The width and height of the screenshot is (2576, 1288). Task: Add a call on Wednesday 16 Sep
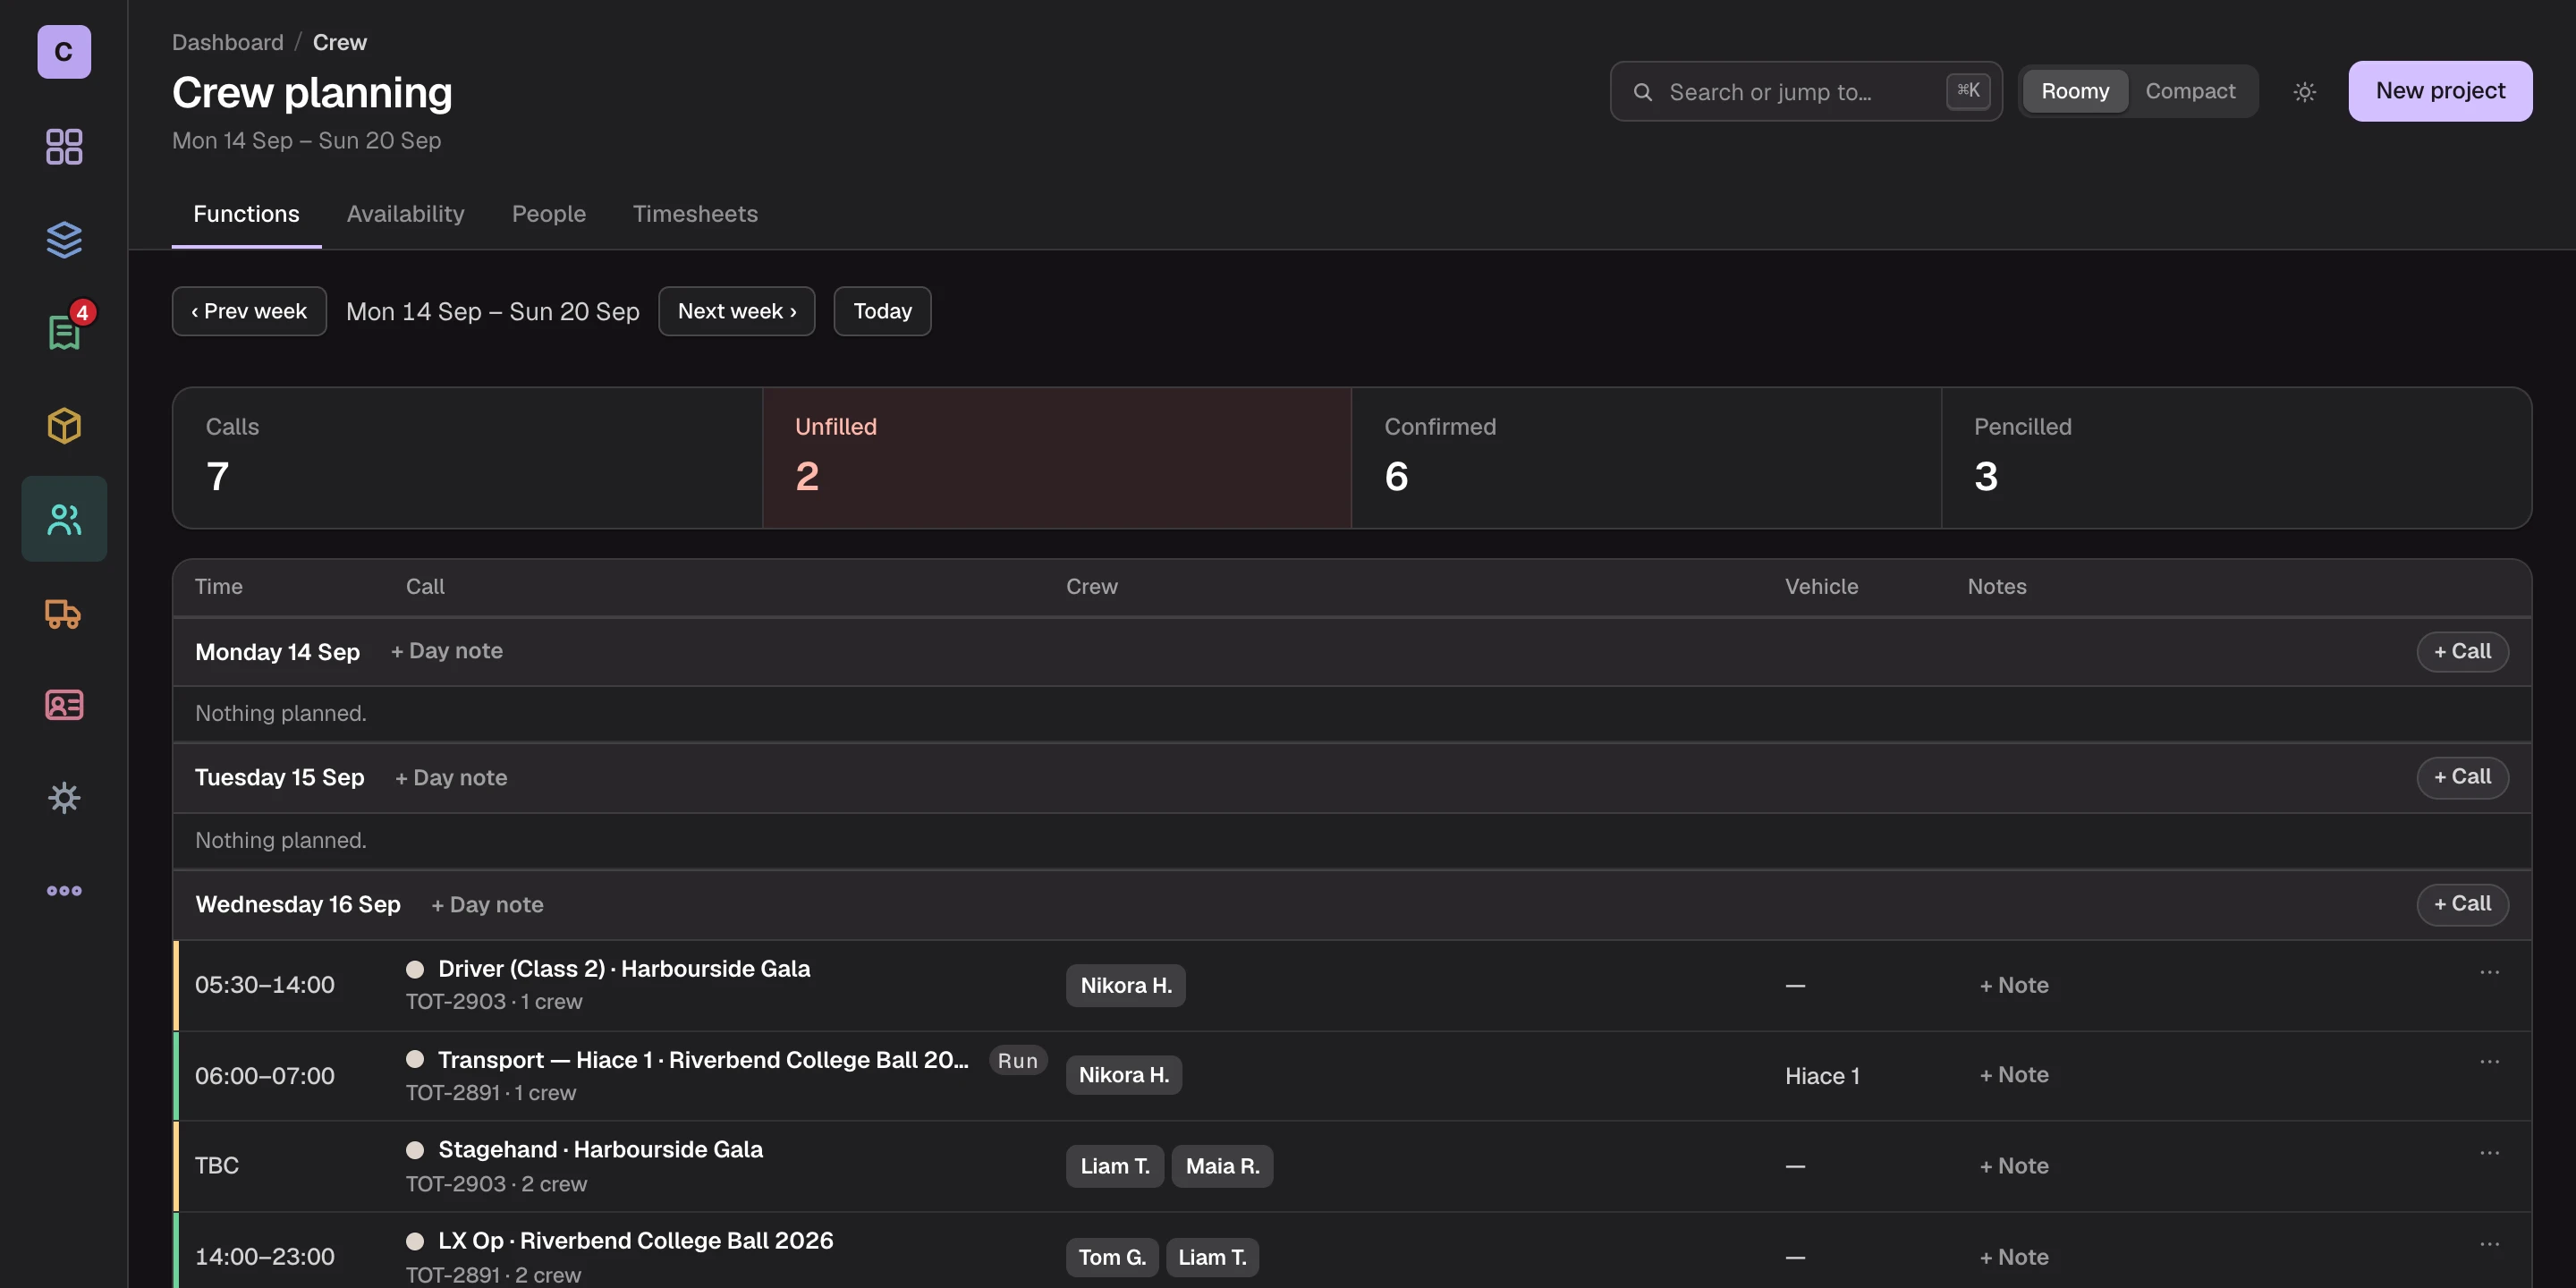tap(2462, 904)
